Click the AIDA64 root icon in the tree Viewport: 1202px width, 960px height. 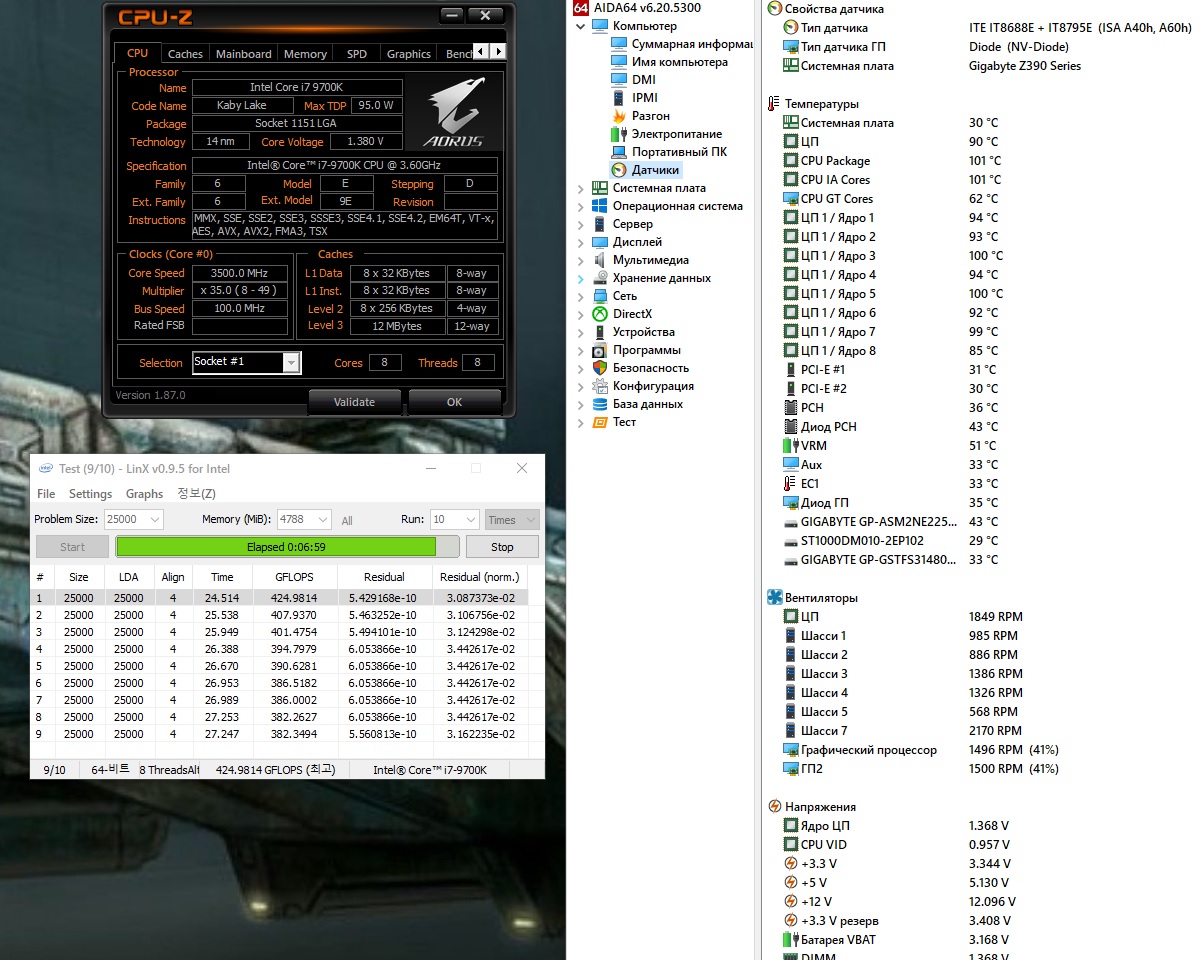click(x=581, y=8)
